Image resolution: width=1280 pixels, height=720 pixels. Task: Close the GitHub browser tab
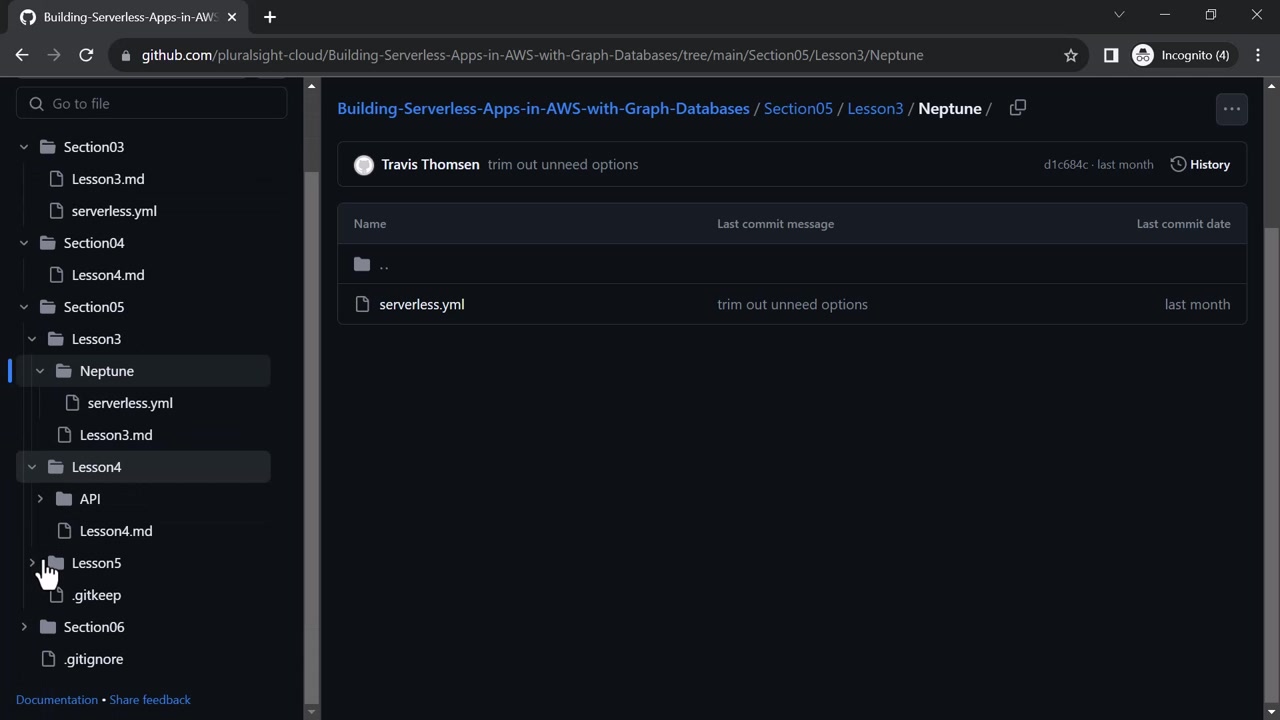[230, 17]
